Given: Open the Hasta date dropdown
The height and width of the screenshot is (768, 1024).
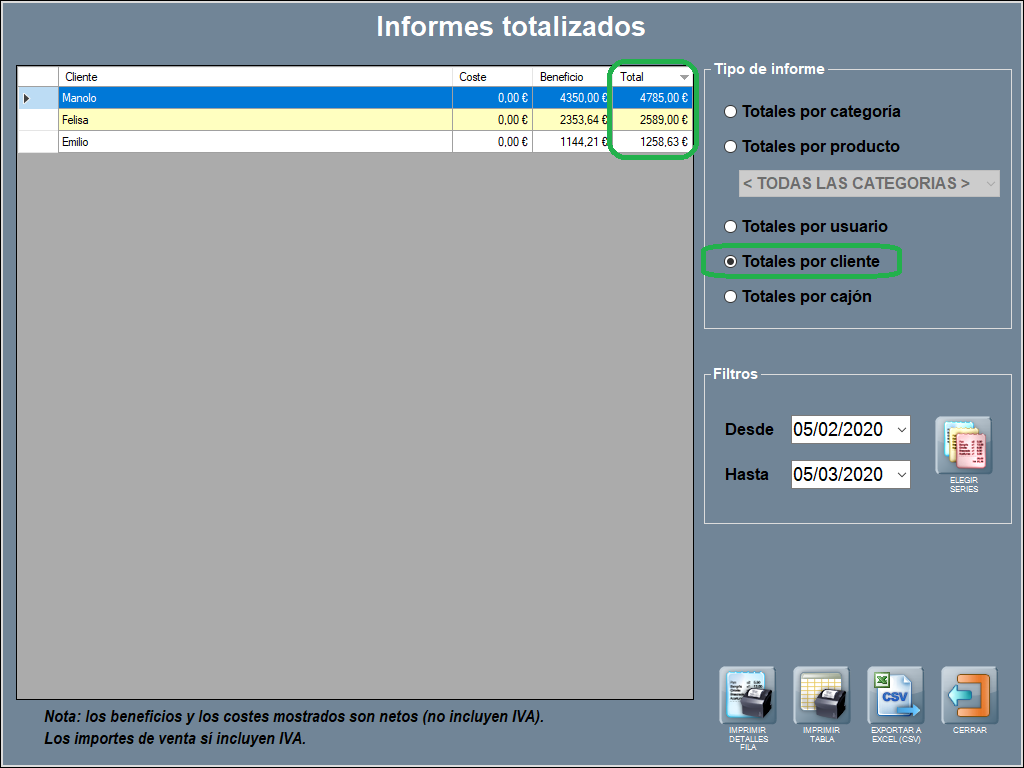Looking at the screenshot, I should 901,475.
